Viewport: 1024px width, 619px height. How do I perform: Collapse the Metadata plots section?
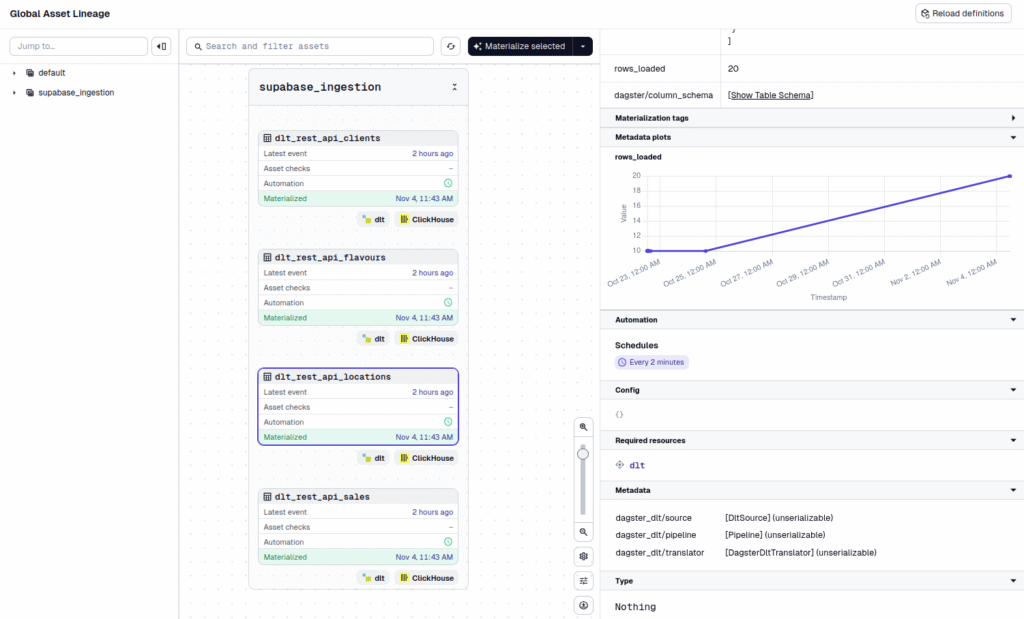(1013, 137)
